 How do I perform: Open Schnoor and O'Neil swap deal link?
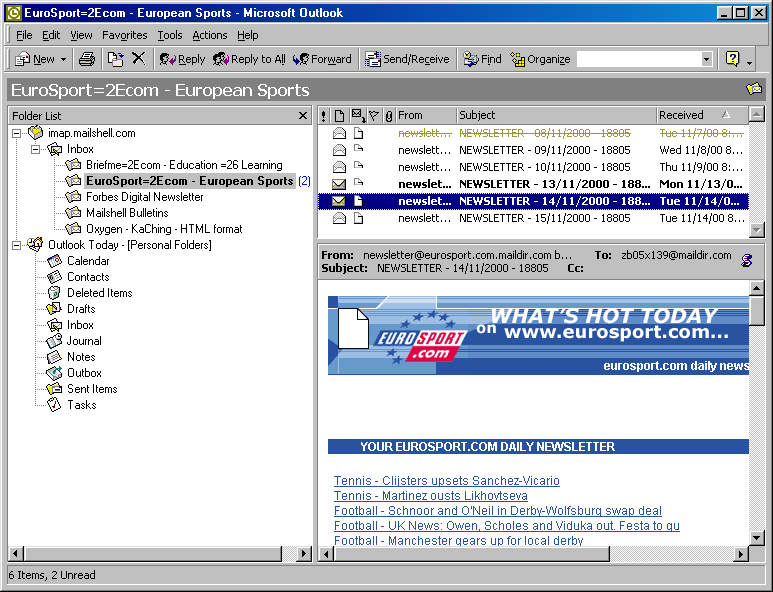click(497, 511)
